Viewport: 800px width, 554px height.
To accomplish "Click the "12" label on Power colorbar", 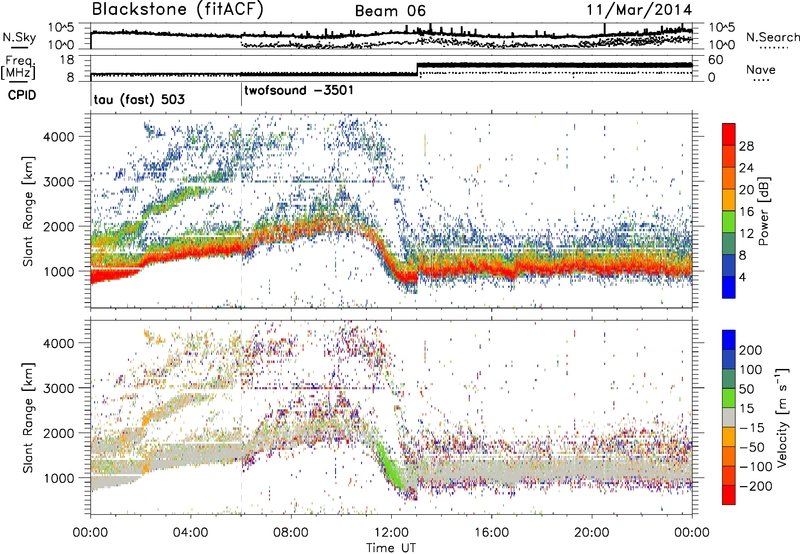I will [746, 234].
